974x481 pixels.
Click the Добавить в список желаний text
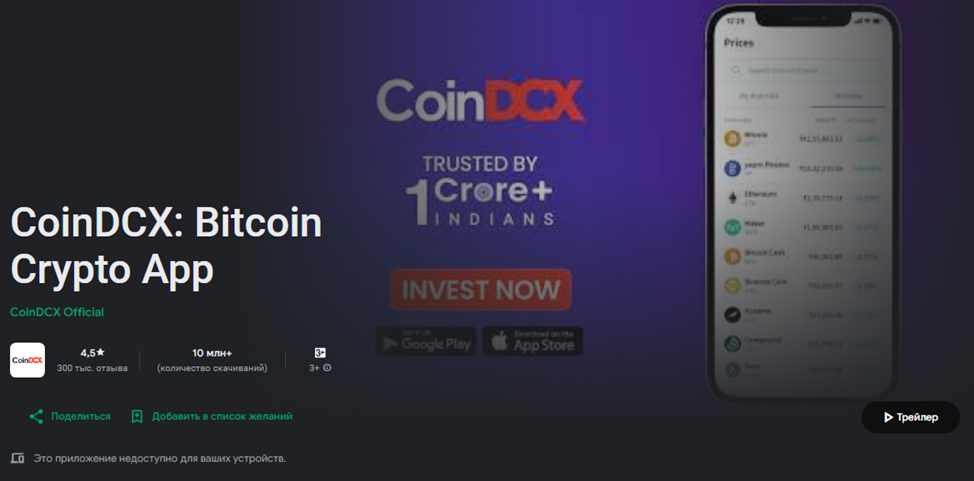coord(222,416)
